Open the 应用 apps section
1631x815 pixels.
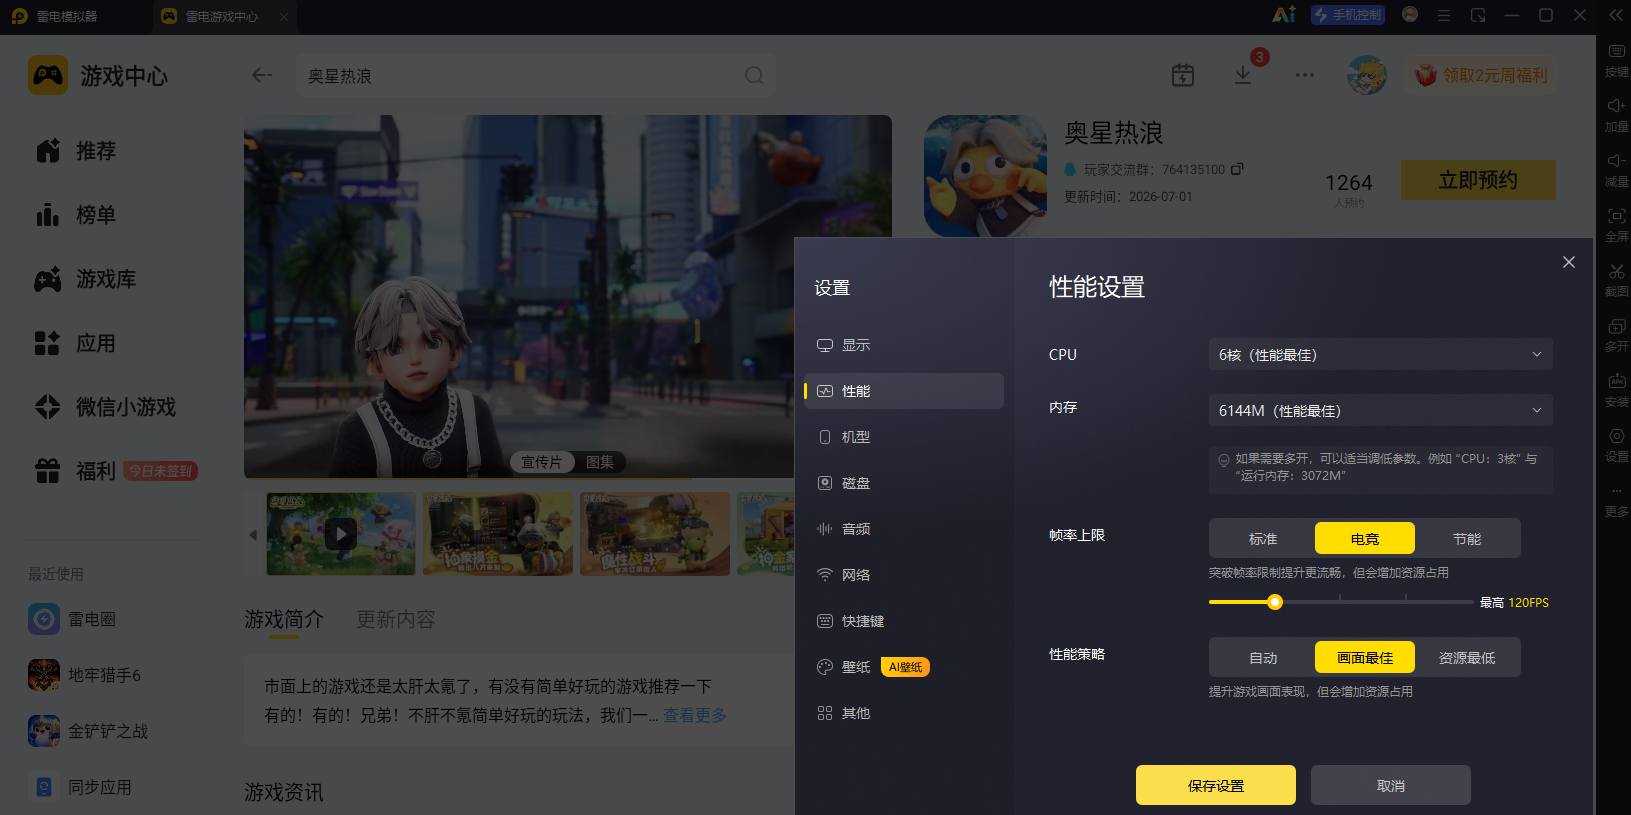click(76, 343)
